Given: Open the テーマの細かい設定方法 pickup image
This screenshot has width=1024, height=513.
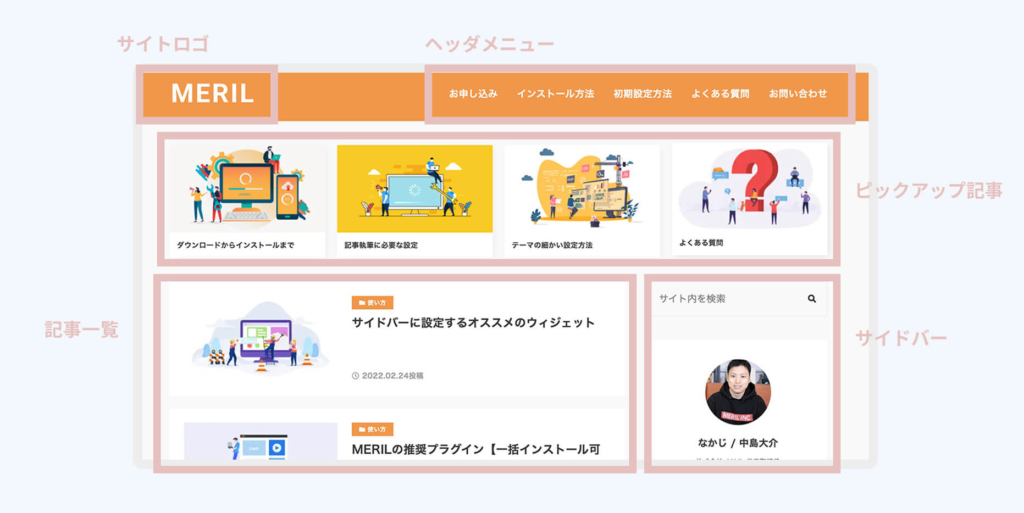Looking at the screenshot, I should [x=582, y=188].
